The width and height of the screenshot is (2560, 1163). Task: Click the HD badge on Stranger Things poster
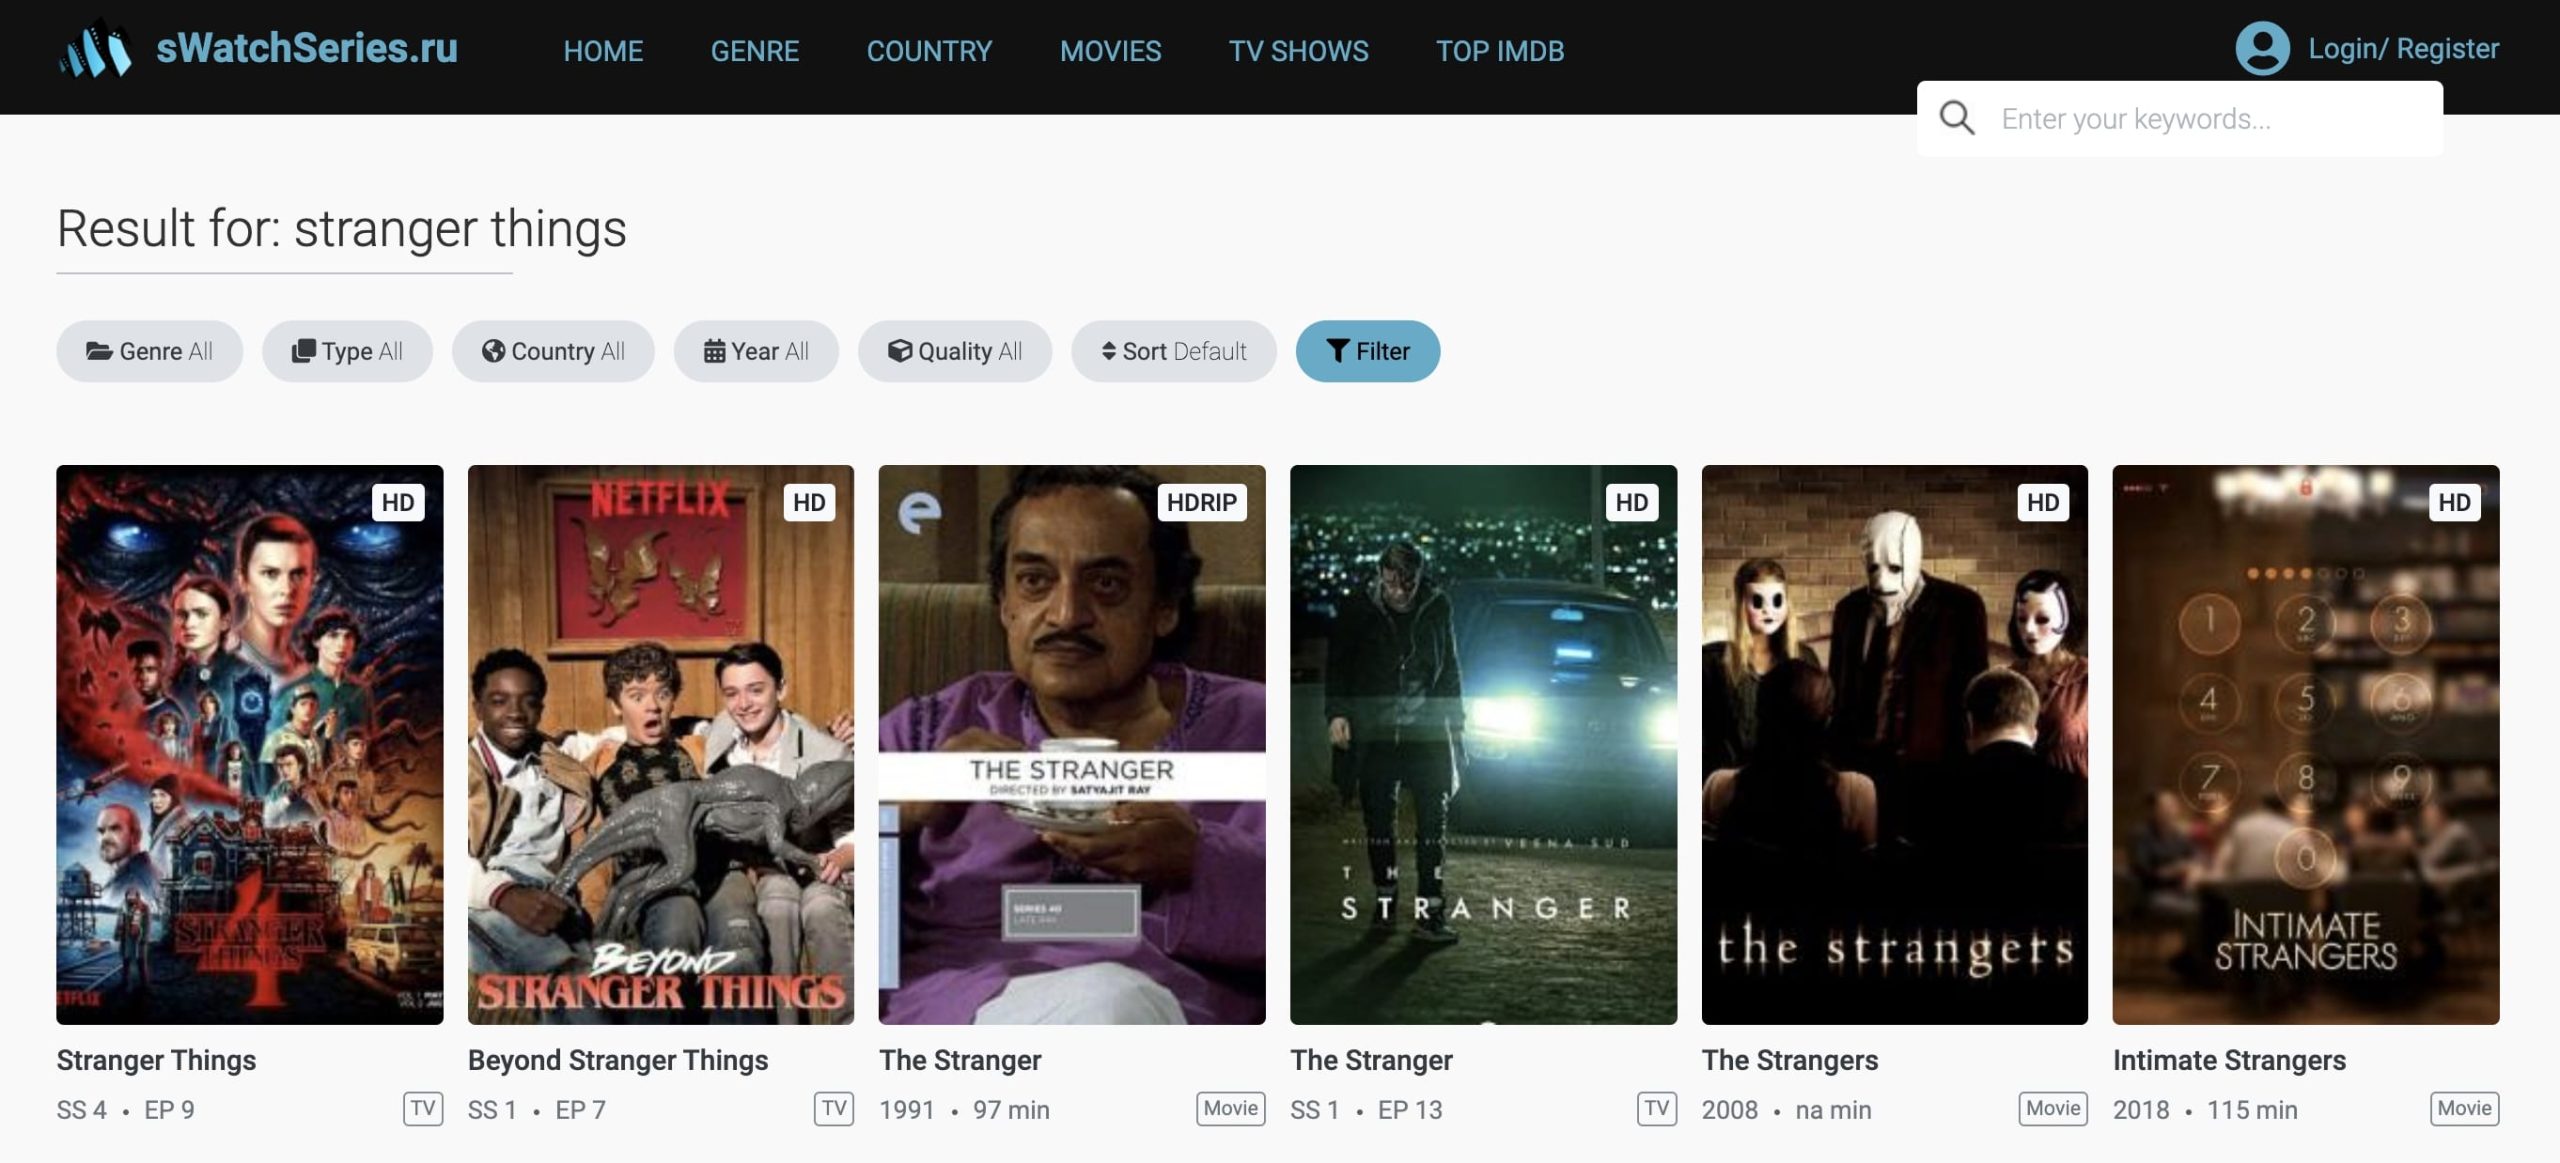398,502
